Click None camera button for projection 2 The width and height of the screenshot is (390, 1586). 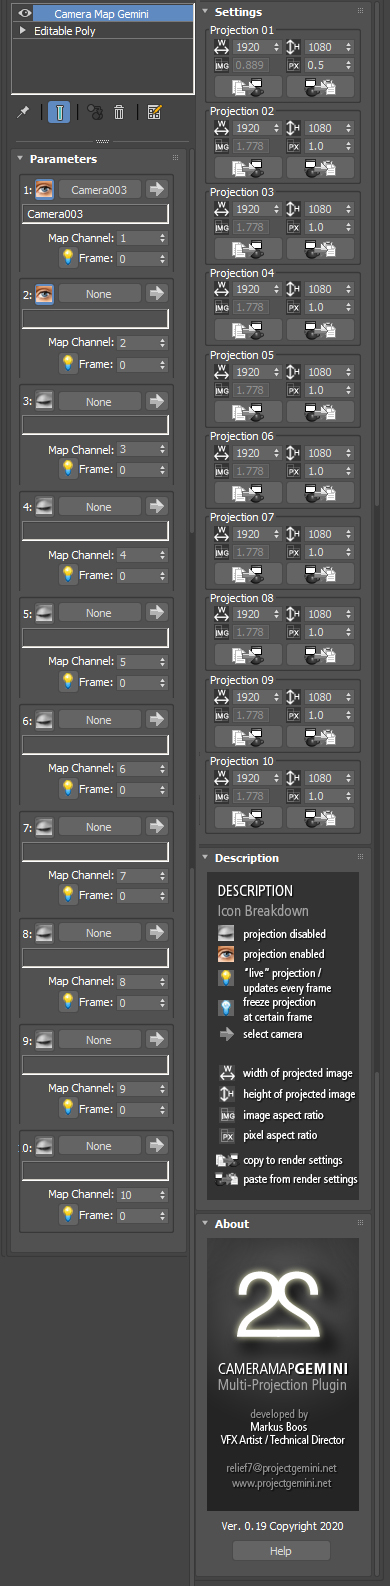[x=99, y=294]
